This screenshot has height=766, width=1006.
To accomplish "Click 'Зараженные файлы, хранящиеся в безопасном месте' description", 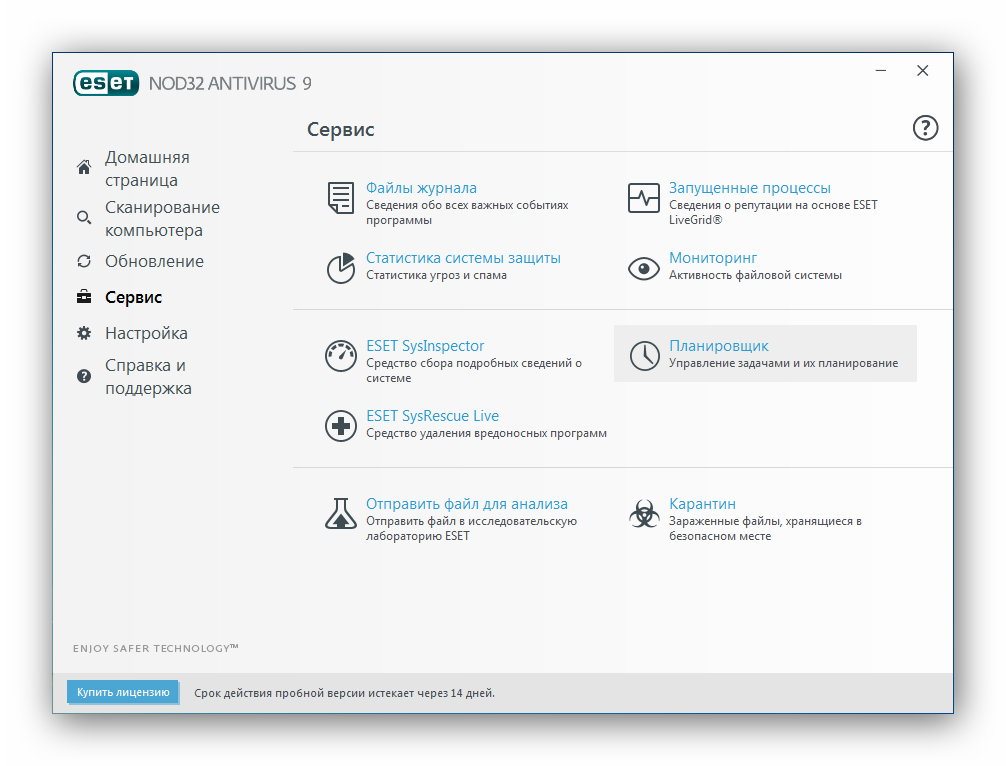I will pyautogui.click(x=765, y=529).
